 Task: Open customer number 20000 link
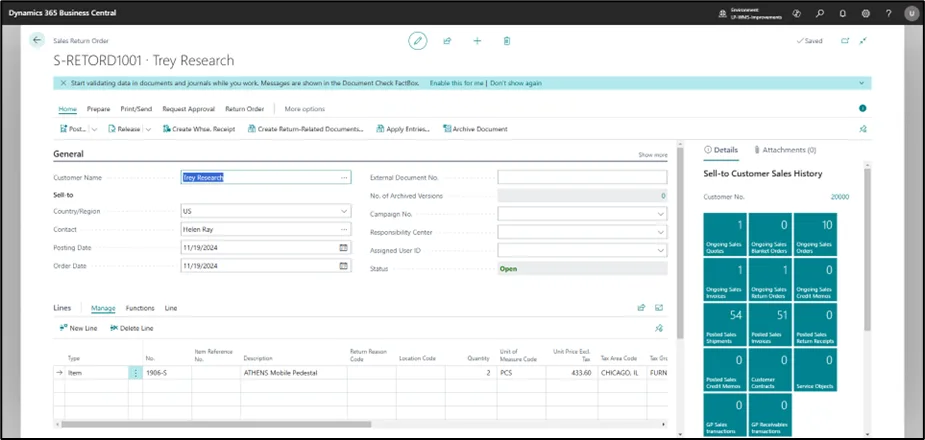coord(840,197)
